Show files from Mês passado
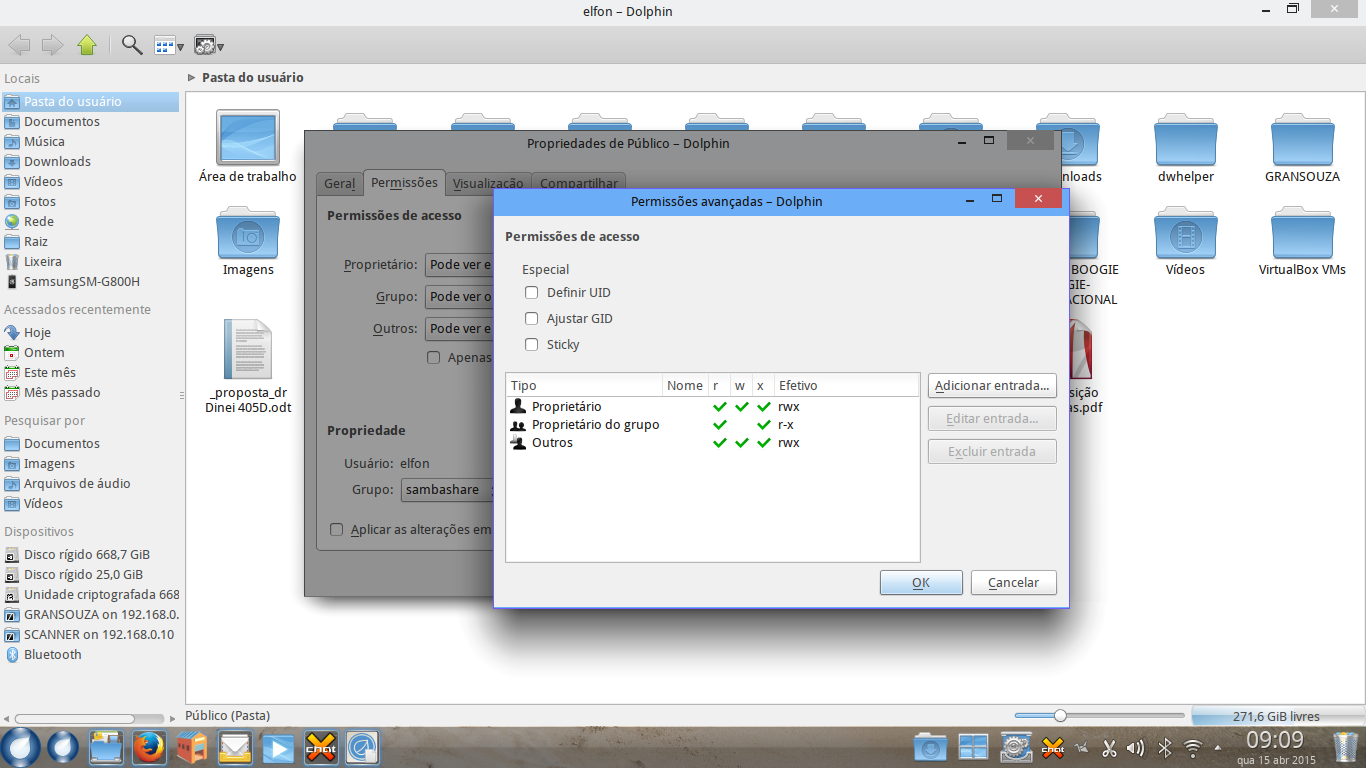The height and width of the screenshot is (768, 1366). [x=62, y=392]
